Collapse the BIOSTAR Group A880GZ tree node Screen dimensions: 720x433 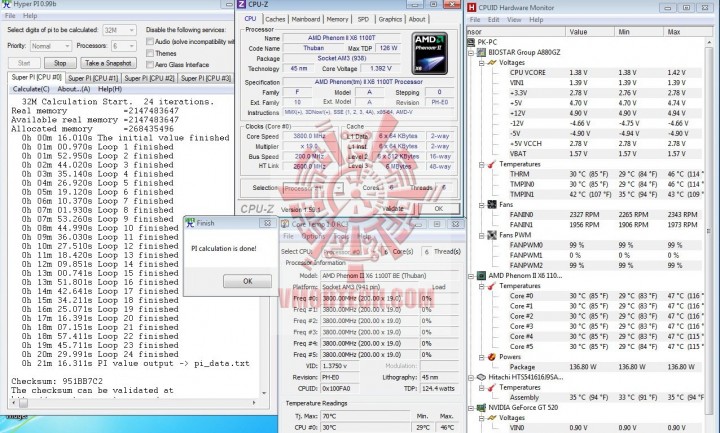pyautogui.click(x=471, y=53)
